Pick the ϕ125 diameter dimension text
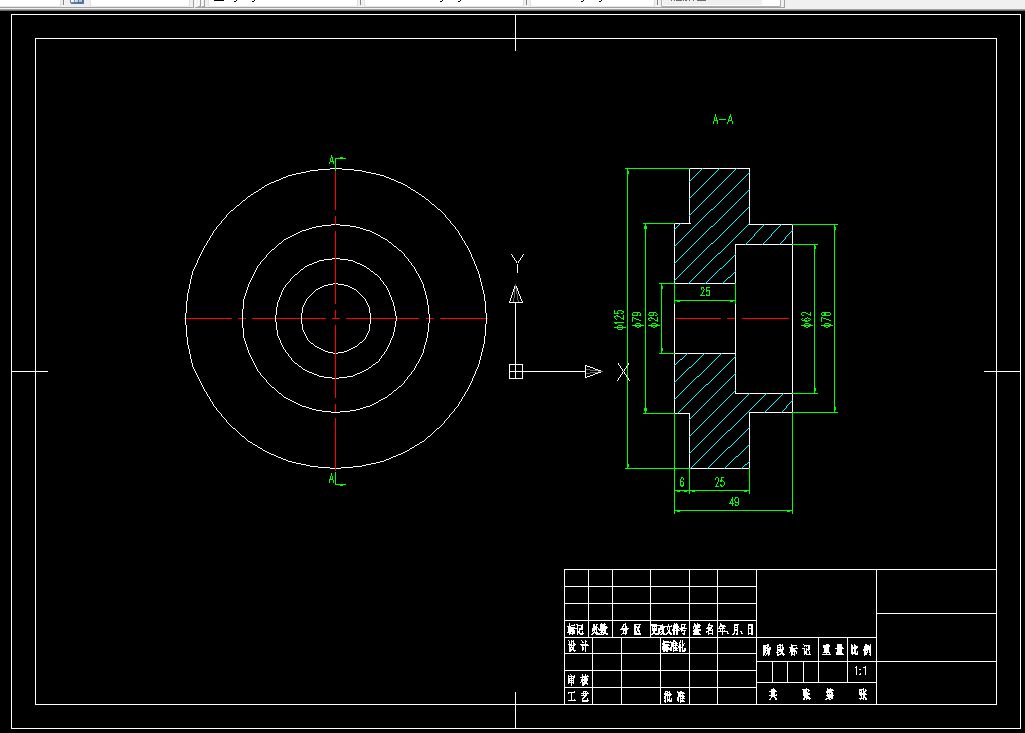This screenshot has height=733, width=1025. click(619, 319)
